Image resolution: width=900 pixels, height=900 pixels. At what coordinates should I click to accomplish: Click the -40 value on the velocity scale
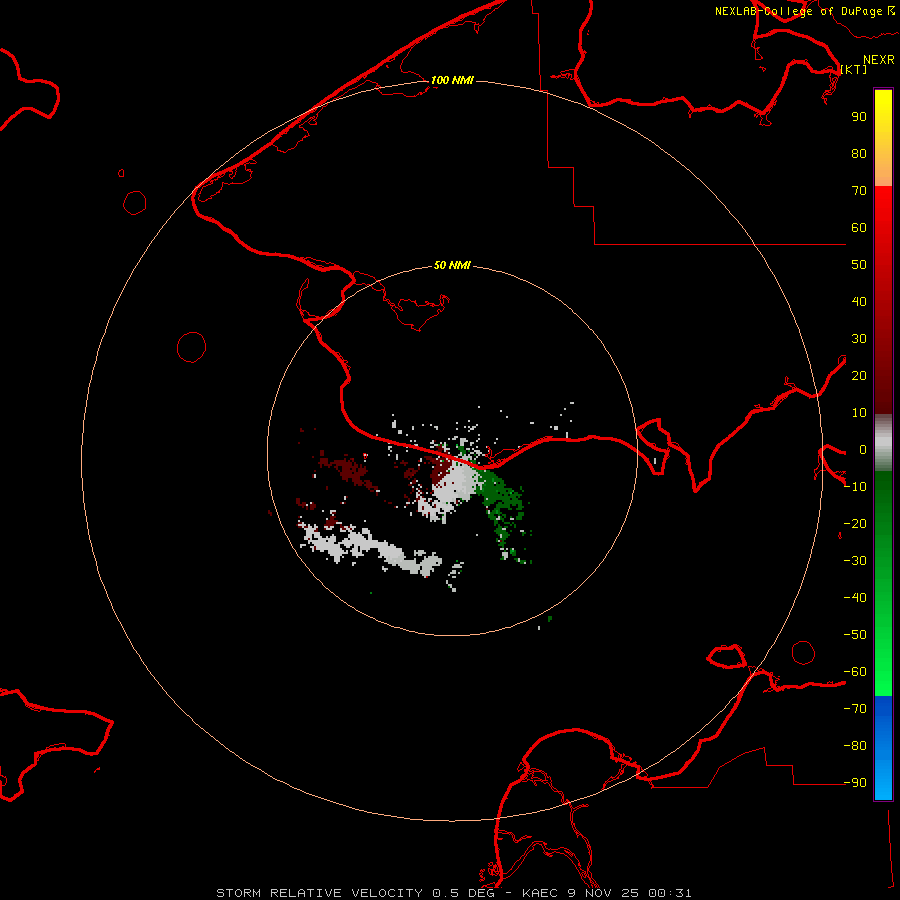[x=855, y=598]
